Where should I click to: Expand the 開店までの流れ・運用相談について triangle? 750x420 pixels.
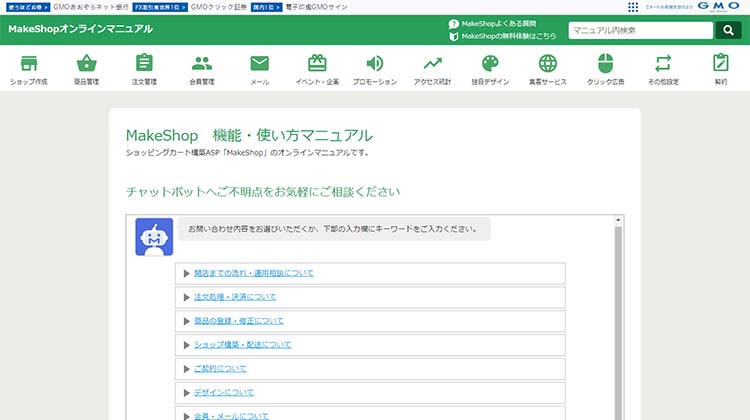[x=187, y=274]
